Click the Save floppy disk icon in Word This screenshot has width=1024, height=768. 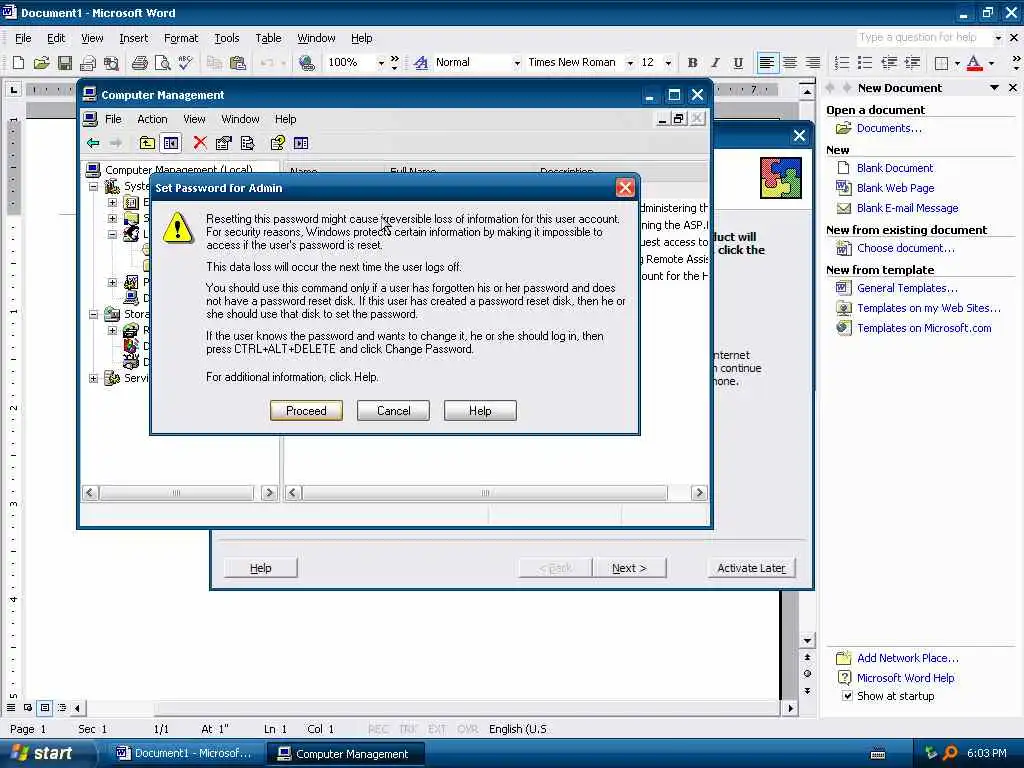(64, 63)
